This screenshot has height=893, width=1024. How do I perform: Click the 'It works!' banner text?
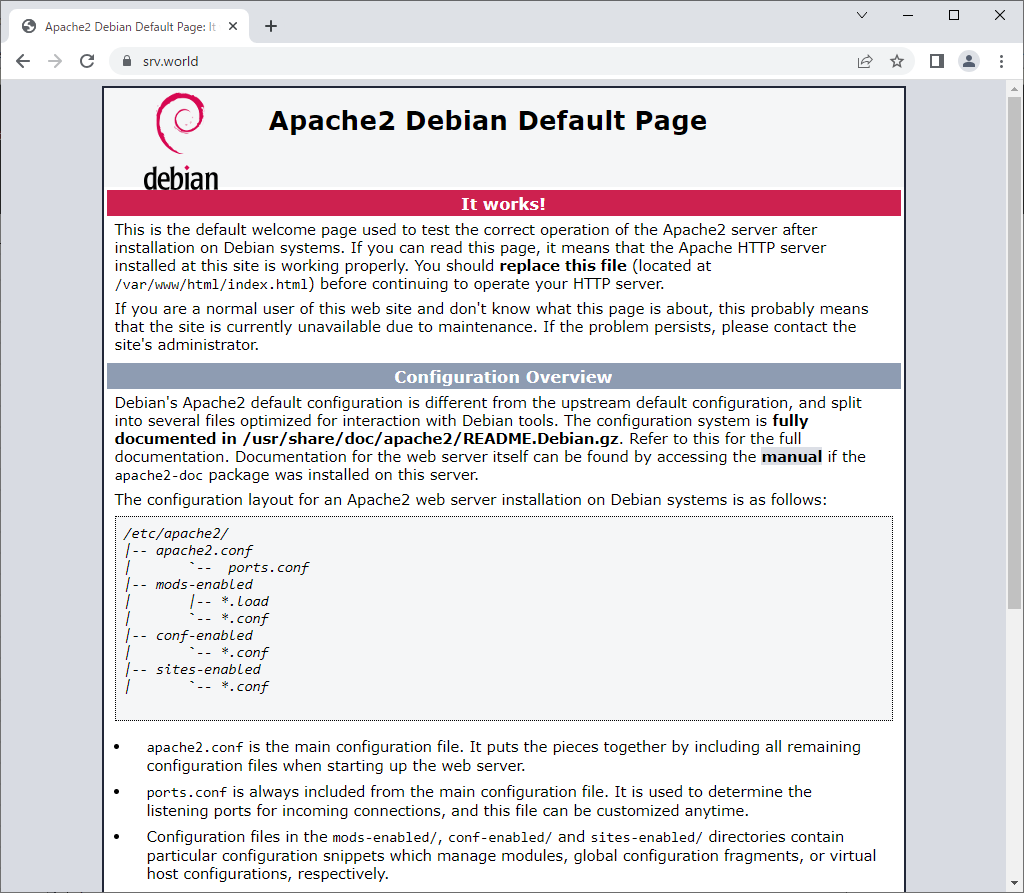(x=503, y=204)
